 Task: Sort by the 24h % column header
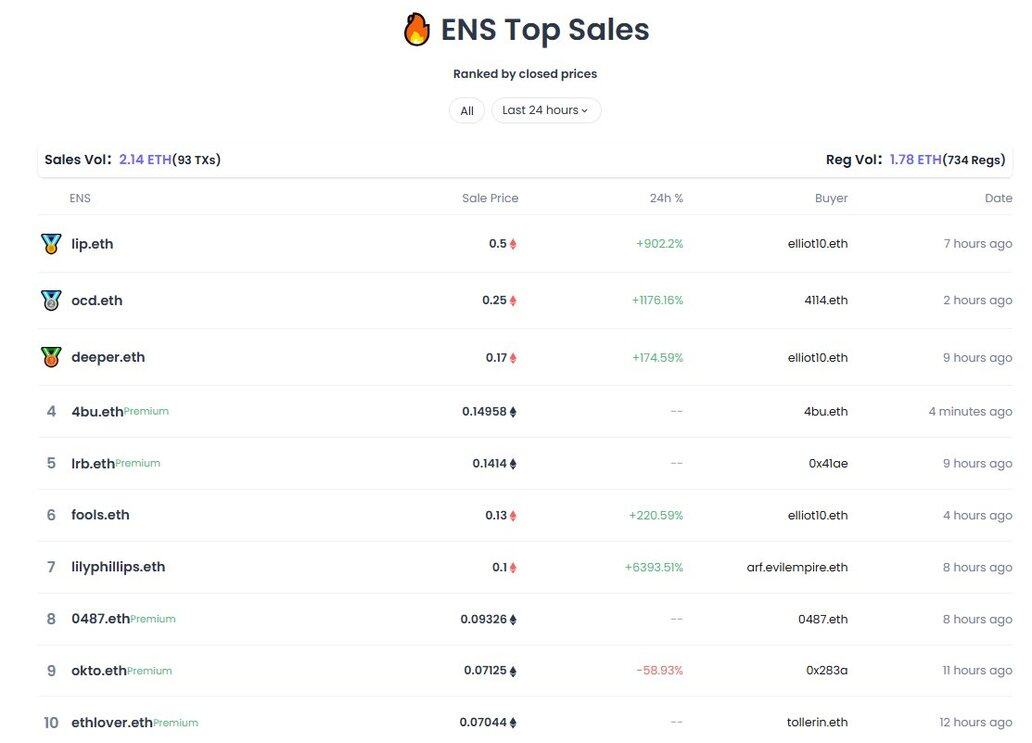[x=666, y=198]
